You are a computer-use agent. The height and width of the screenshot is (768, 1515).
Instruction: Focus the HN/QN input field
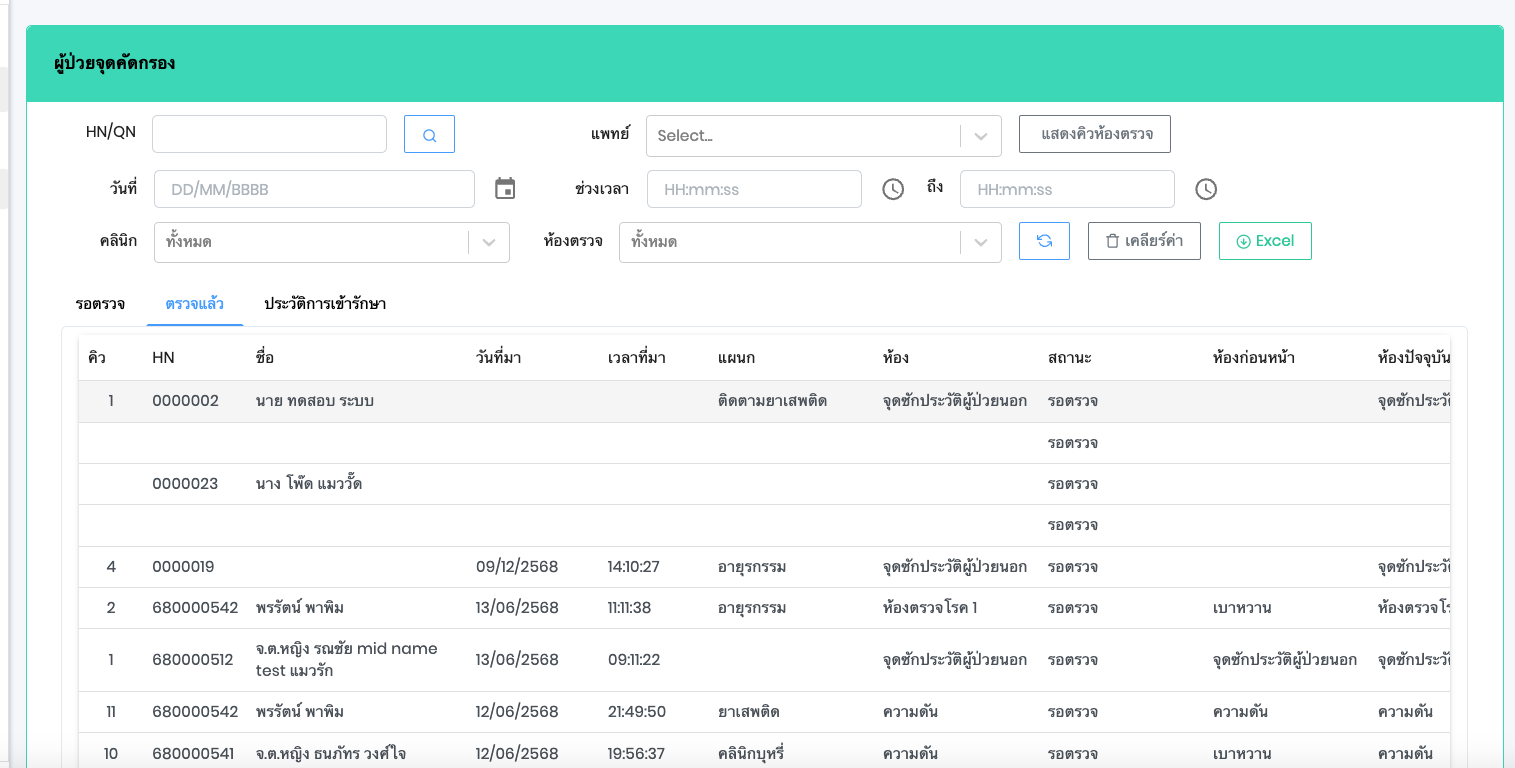pyautogui.click(x=269, y=134)
